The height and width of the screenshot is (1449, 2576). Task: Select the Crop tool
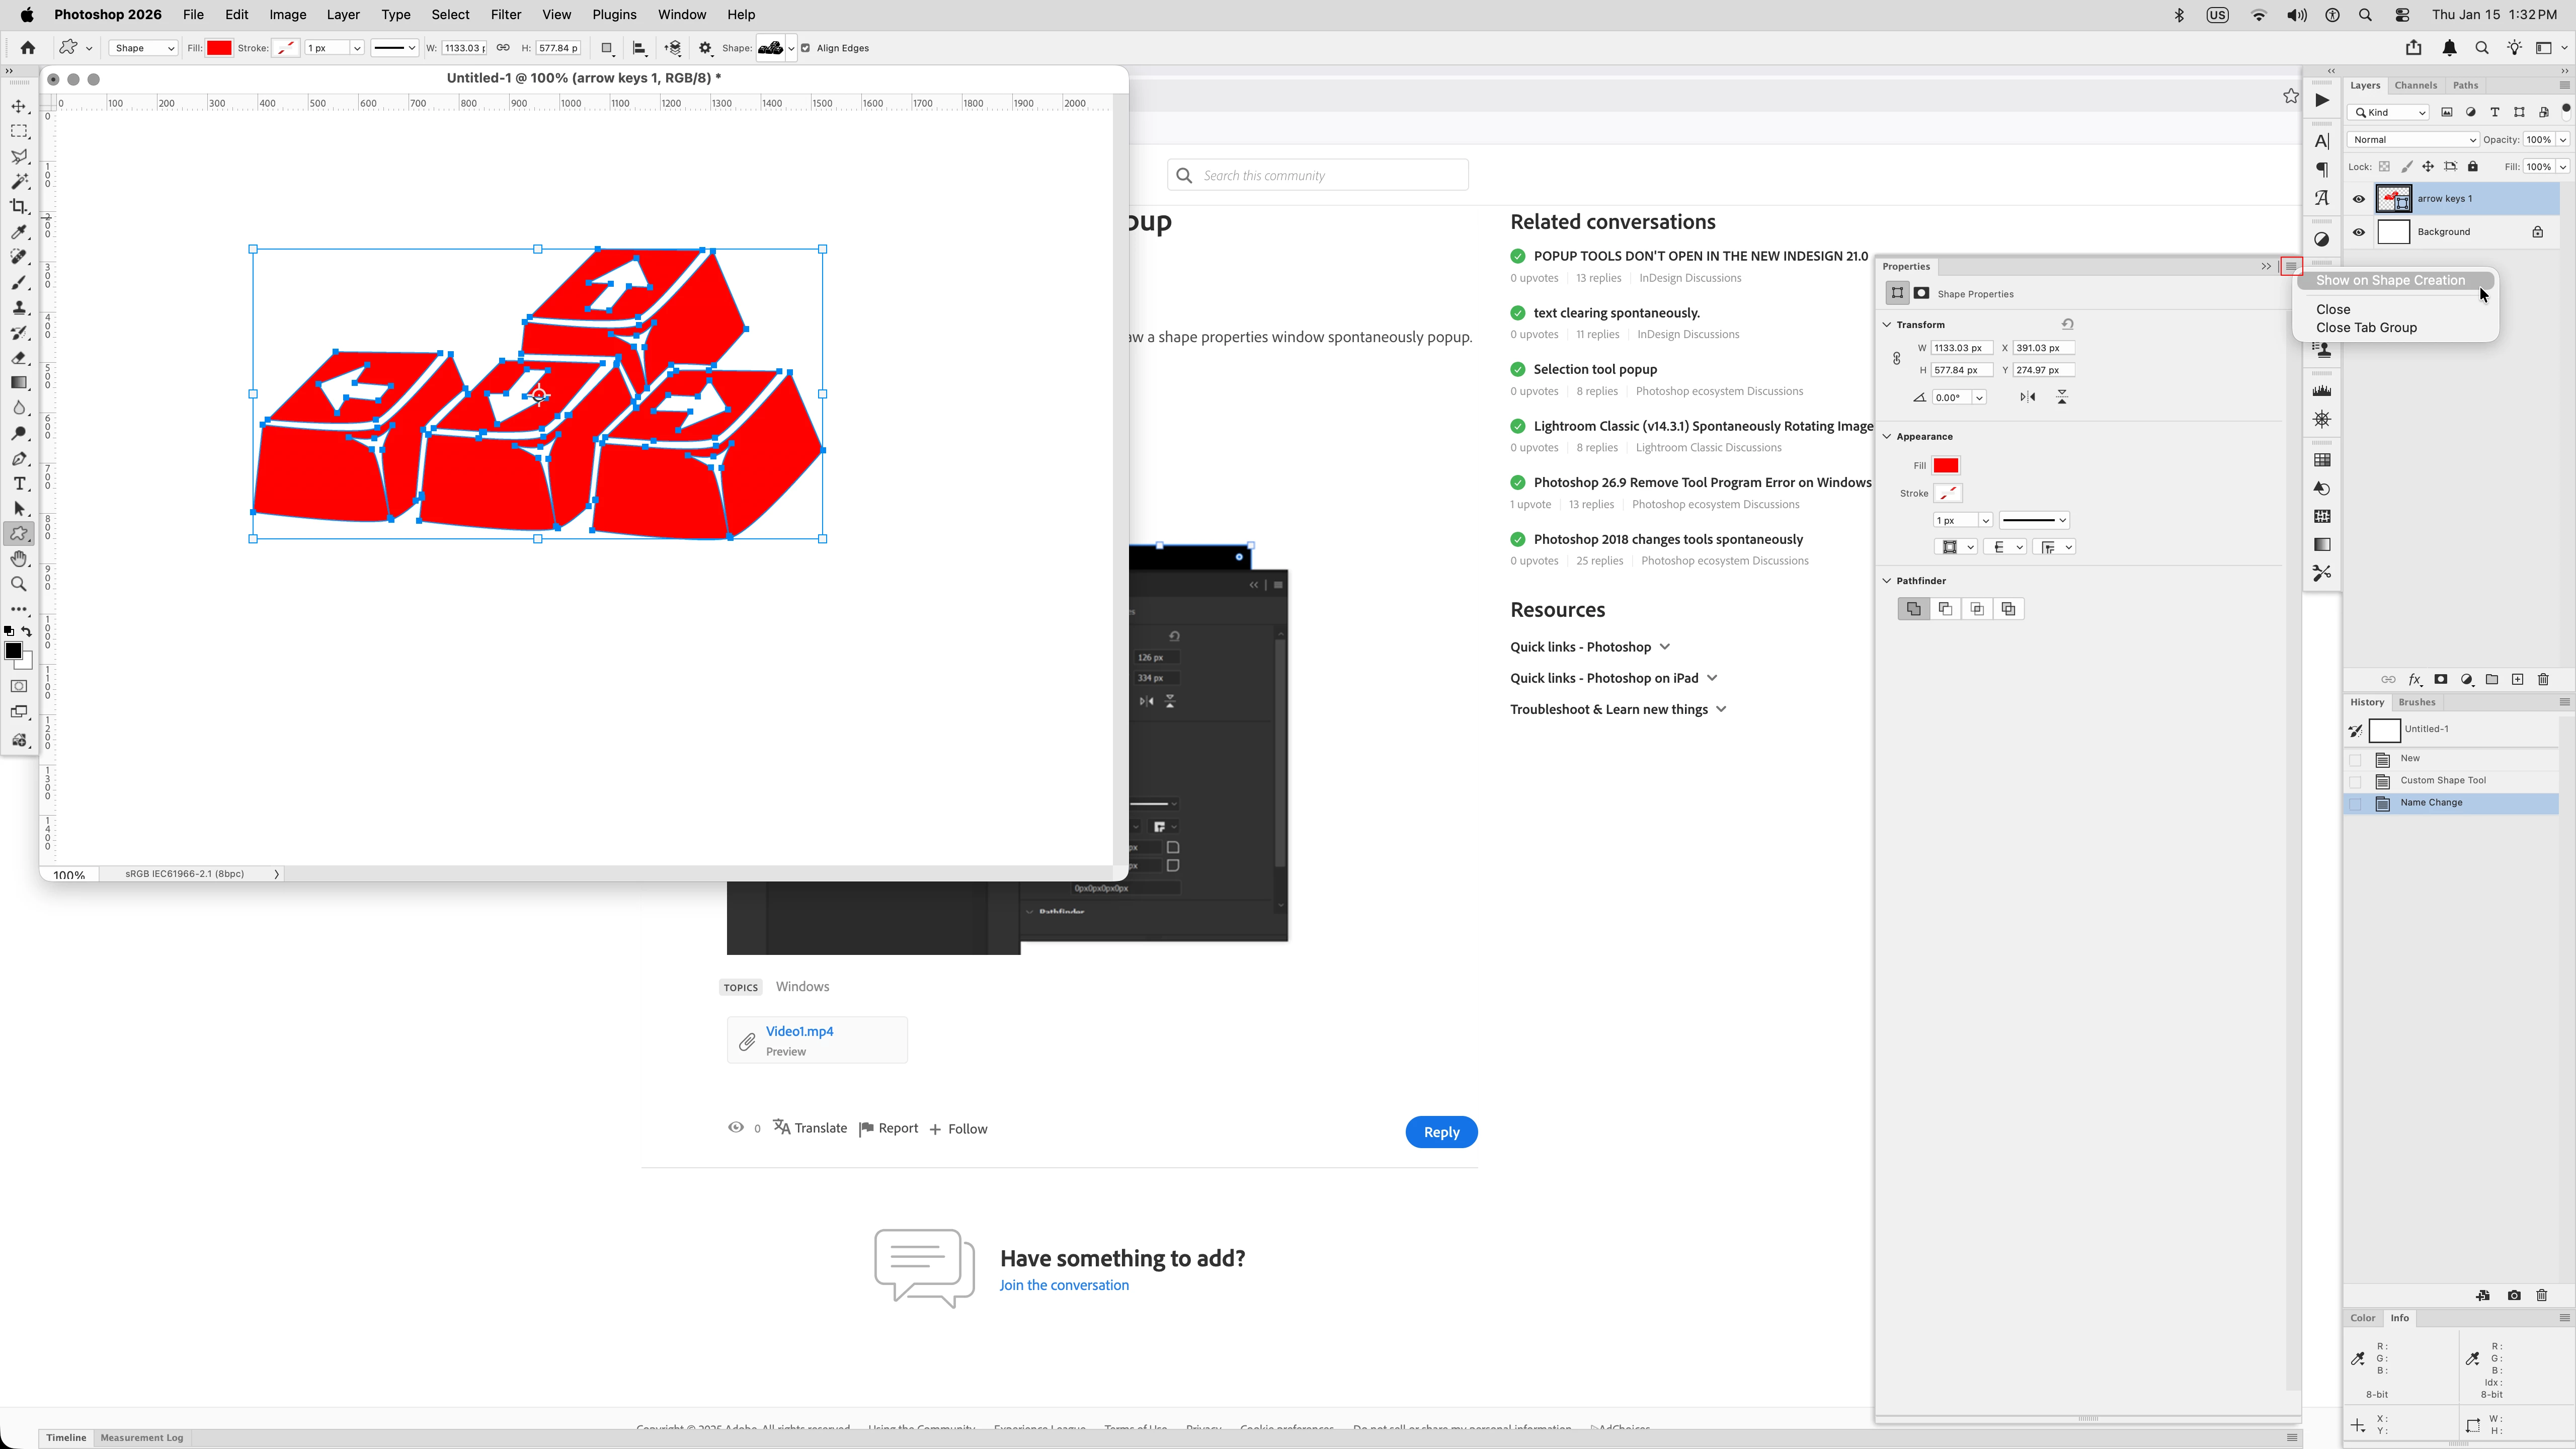(x=19, y=207)
